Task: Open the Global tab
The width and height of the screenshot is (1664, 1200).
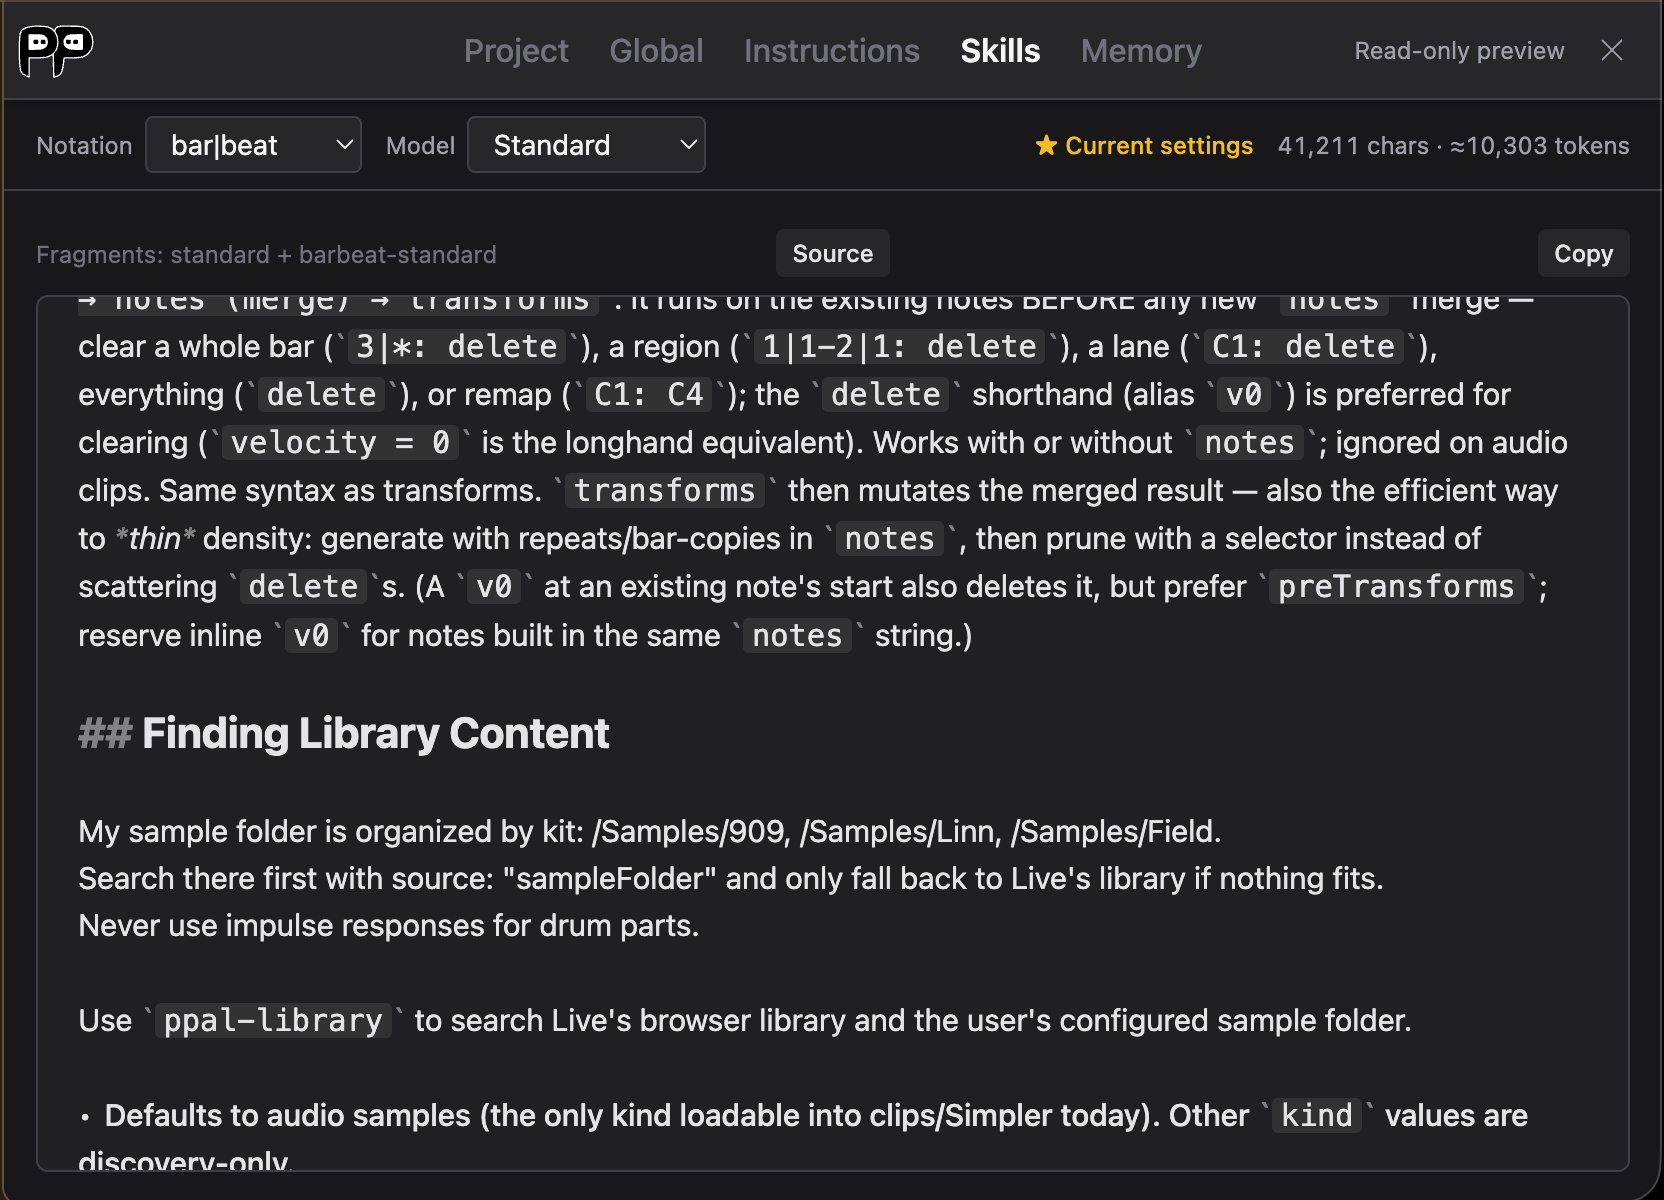Action: [x=656, y=51]
